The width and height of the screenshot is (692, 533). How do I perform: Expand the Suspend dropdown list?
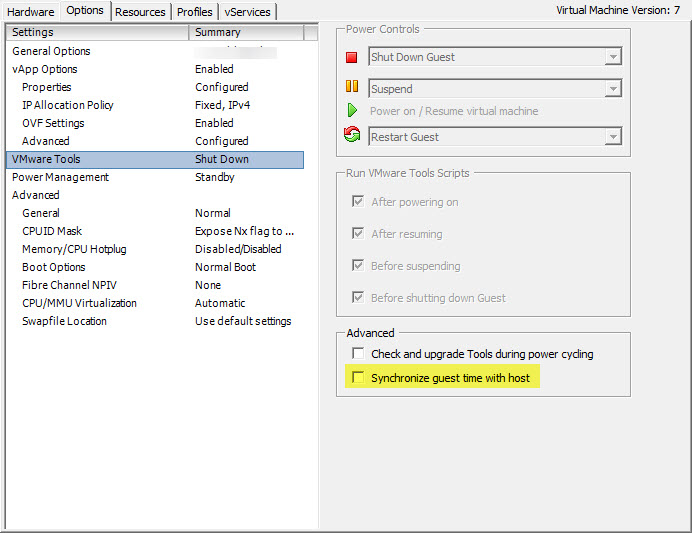(x=613, y=89)
